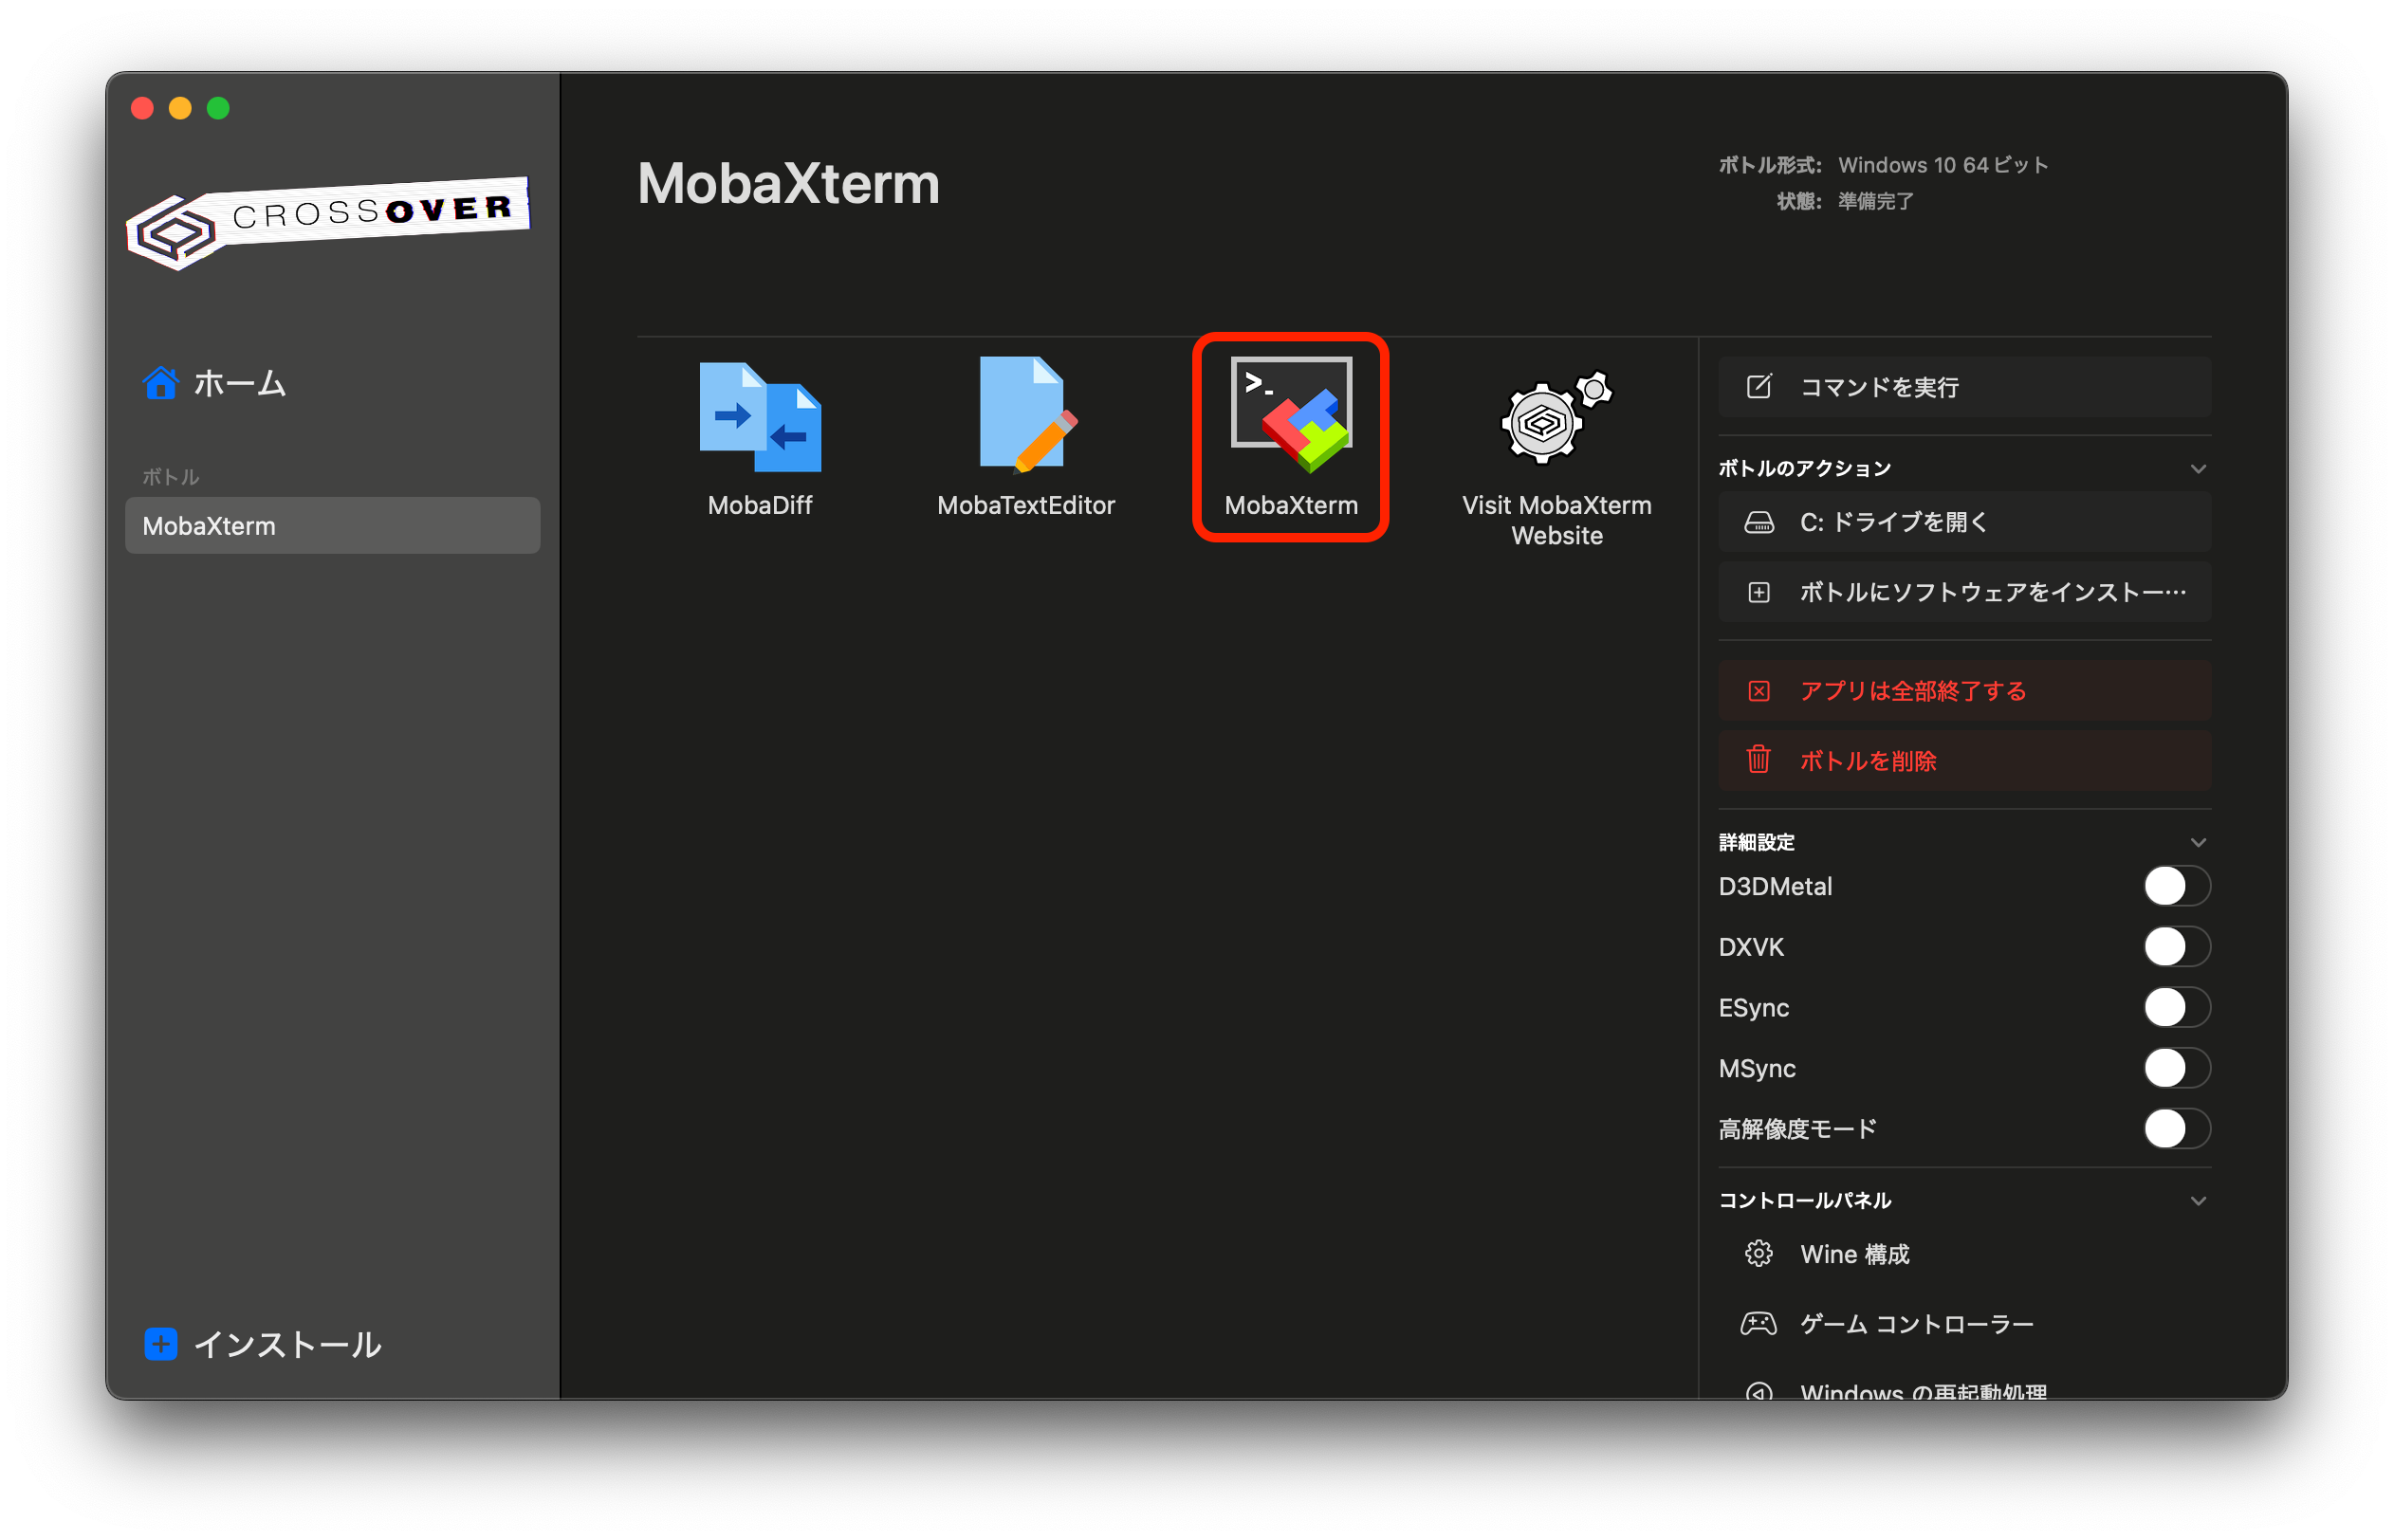Open ゲーム コントローラー settings
Screen dimensions: 2394x1540
[1915, 1323]
